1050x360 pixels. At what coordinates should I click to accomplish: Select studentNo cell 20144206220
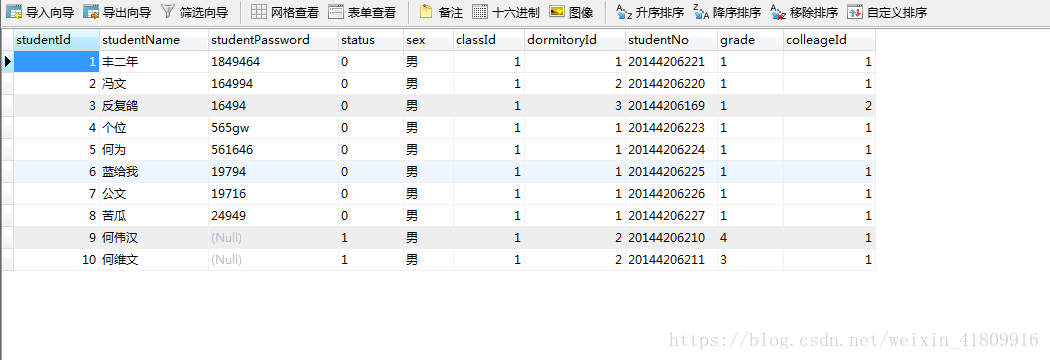(x=671, y=84)
